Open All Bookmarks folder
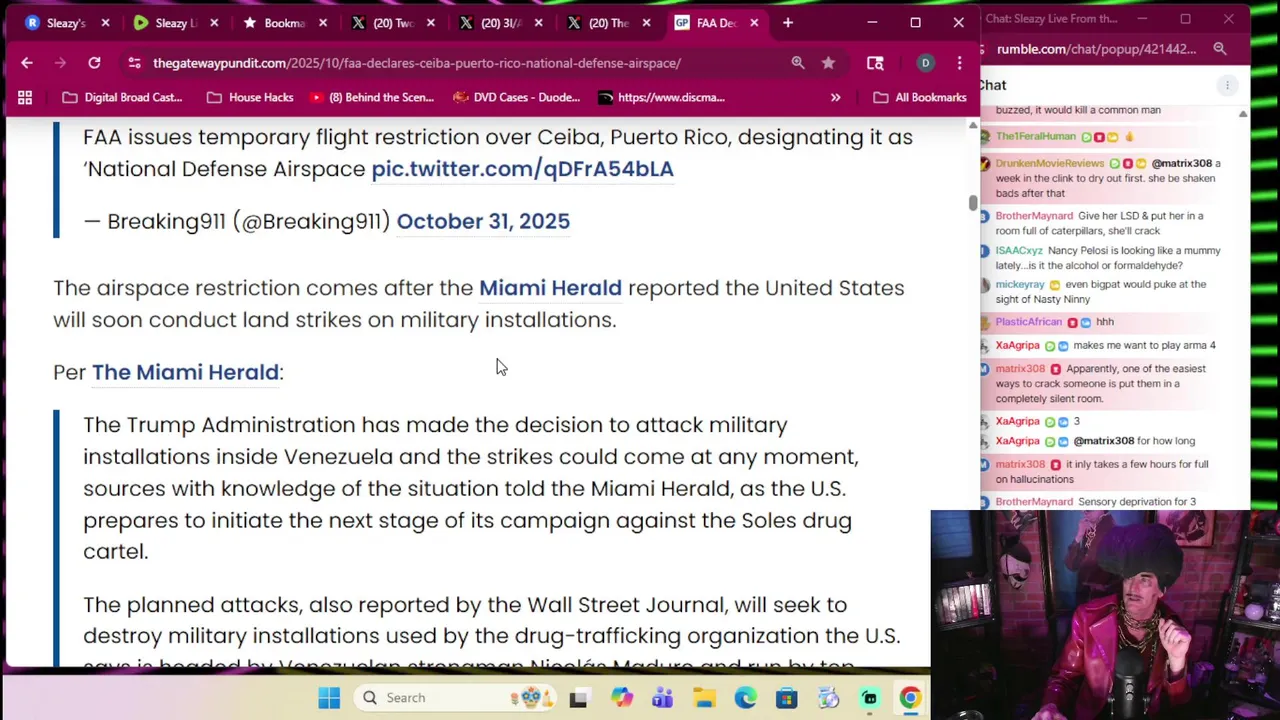Viewport: 1280px width, 720px height. point(919,97)
